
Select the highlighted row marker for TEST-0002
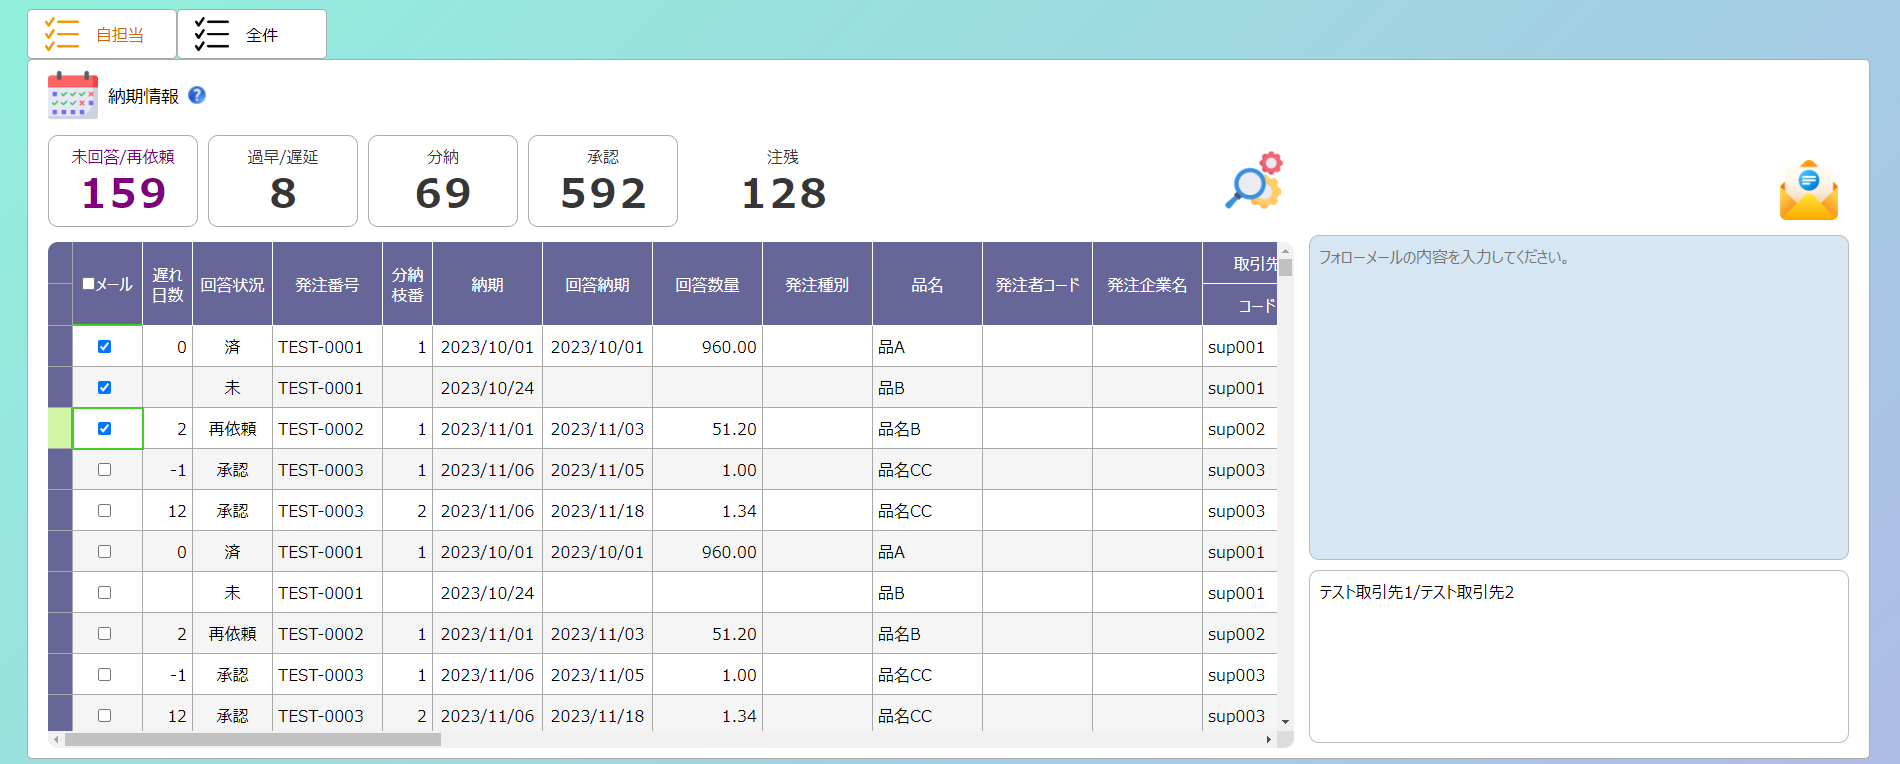(60, 428)
